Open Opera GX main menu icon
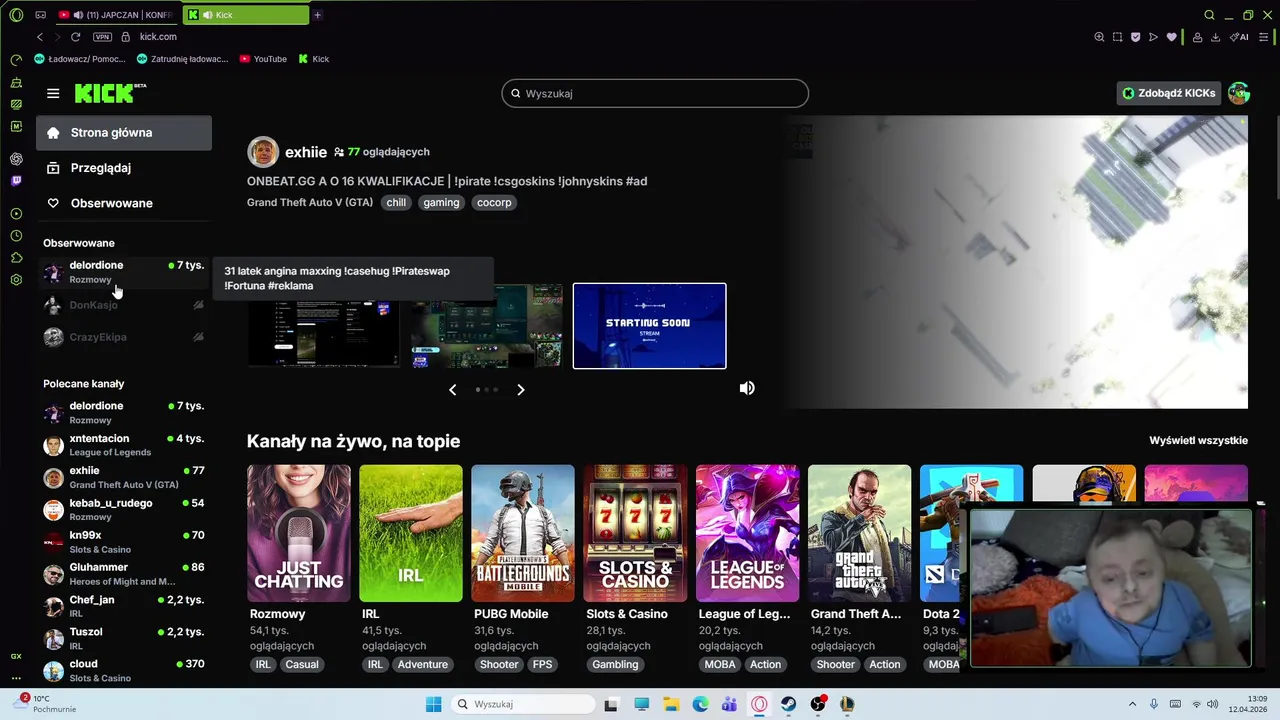Viewport: 1280px width, 720px height. (16, 15)
